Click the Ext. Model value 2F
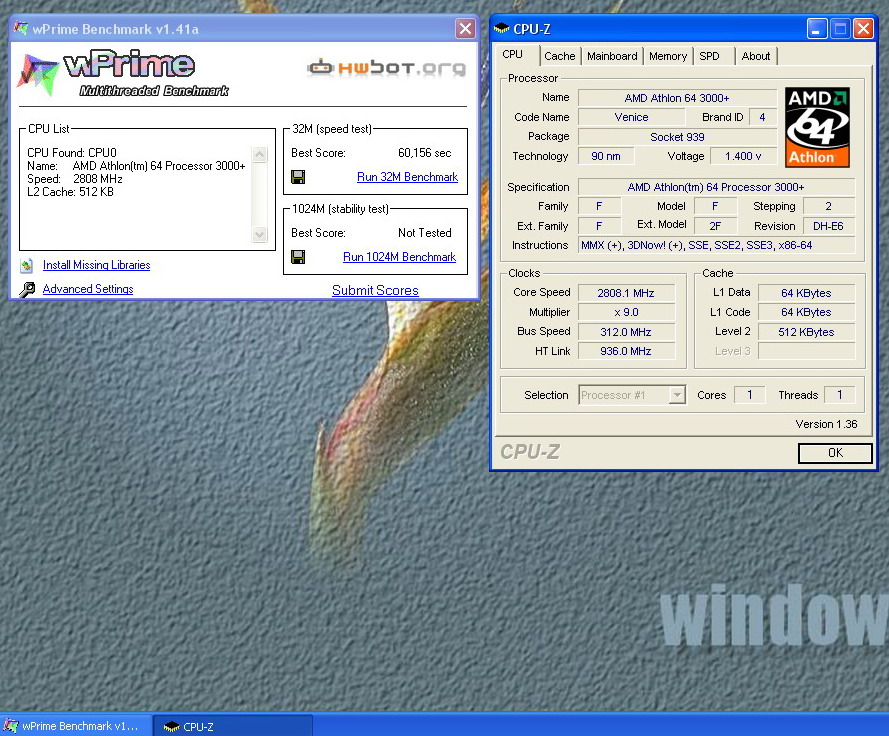 click(715, 226)
